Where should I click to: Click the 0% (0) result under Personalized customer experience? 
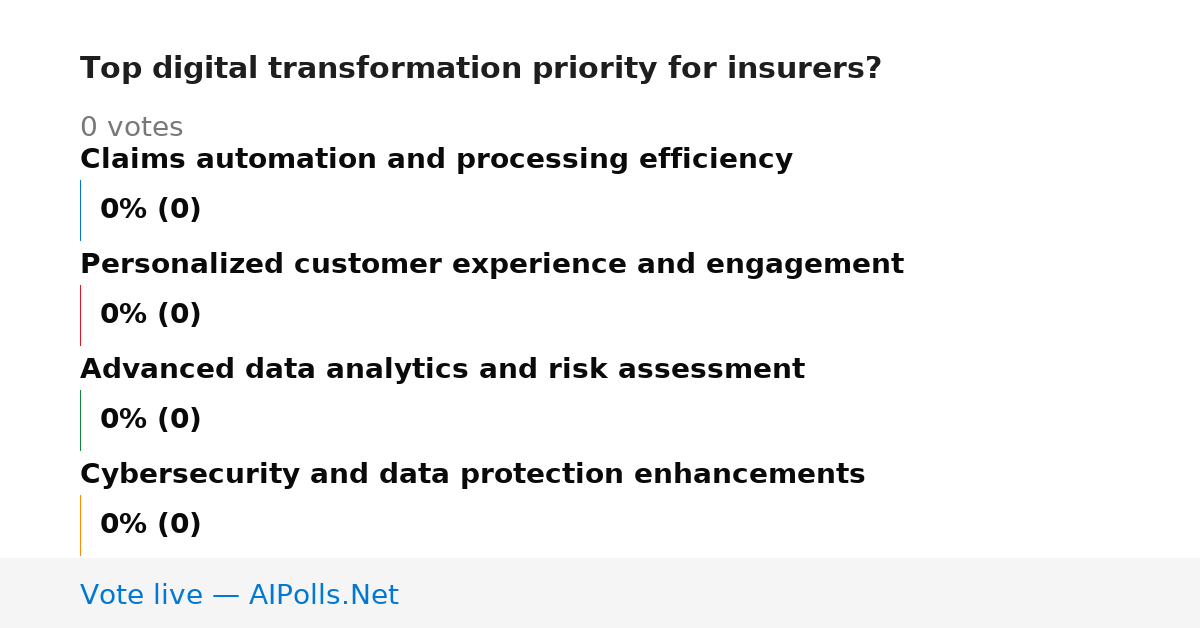click(x=151, y=315)
